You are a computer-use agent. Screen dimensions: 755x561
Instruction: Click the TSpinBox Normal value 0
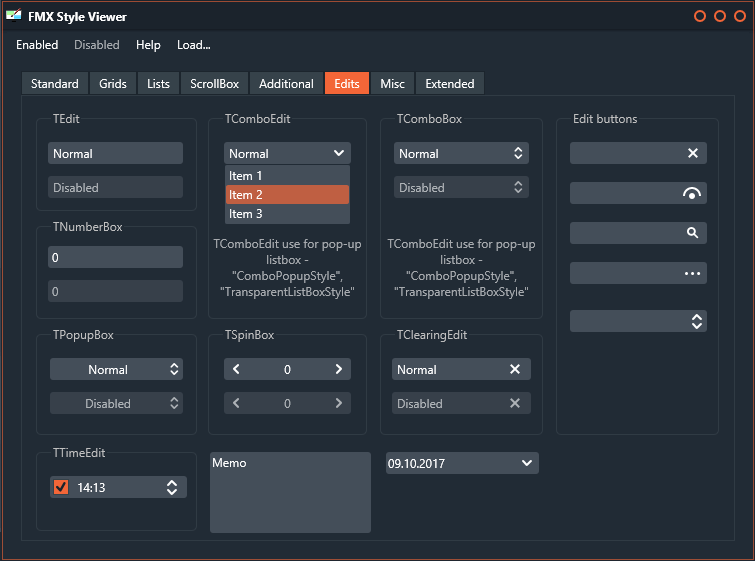(287, 369)
